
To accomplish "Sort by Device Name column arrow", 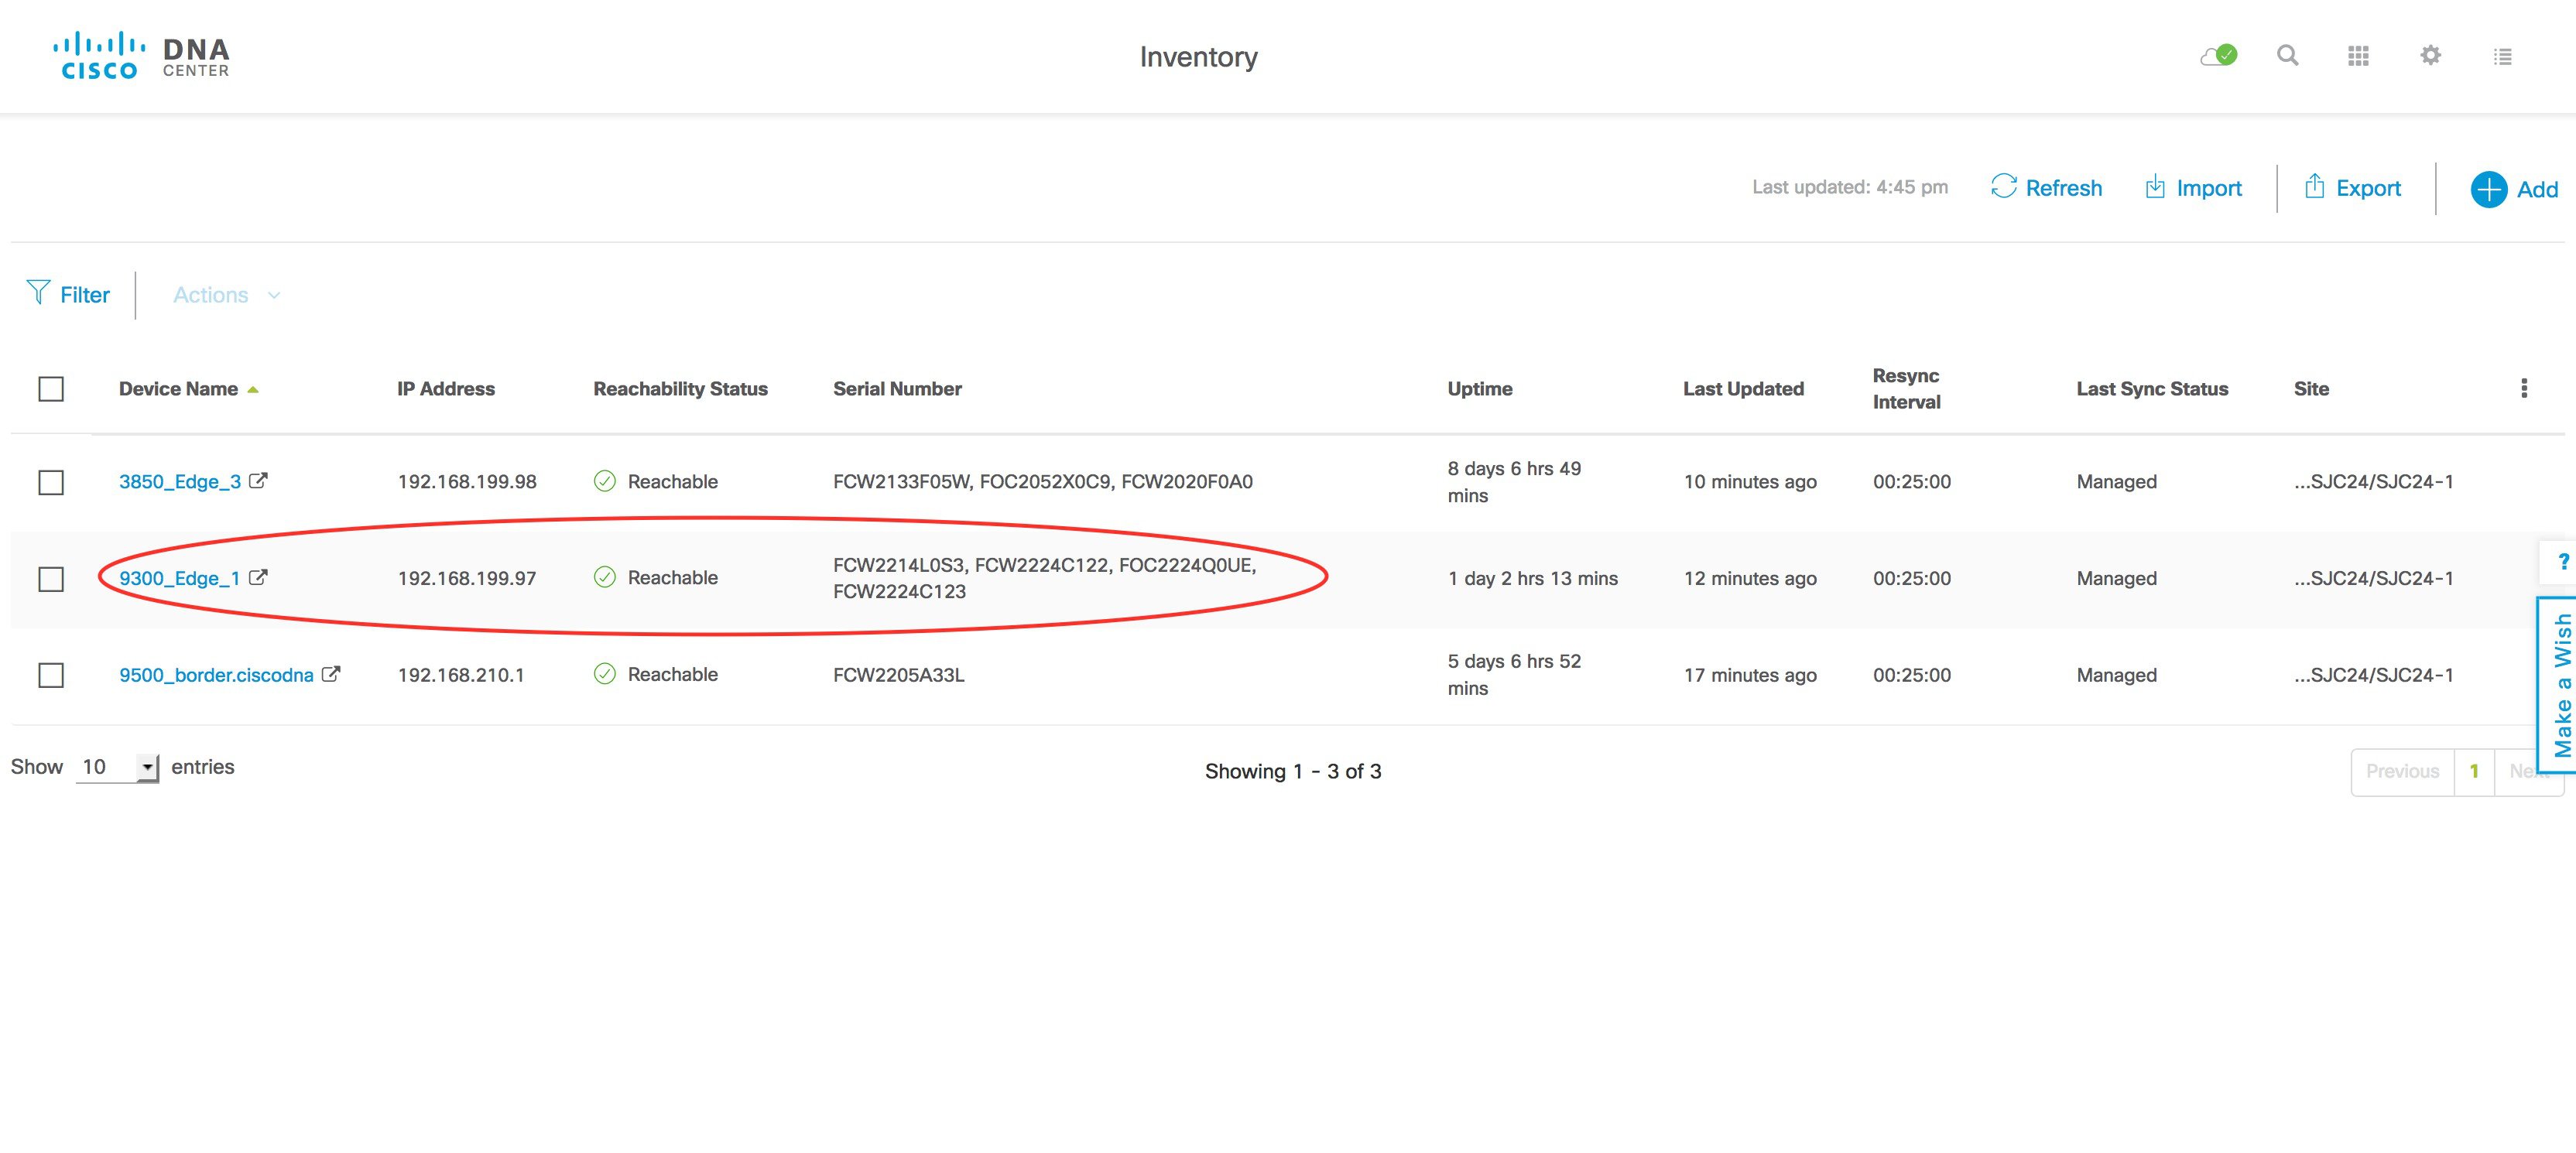I will [253, 388].
